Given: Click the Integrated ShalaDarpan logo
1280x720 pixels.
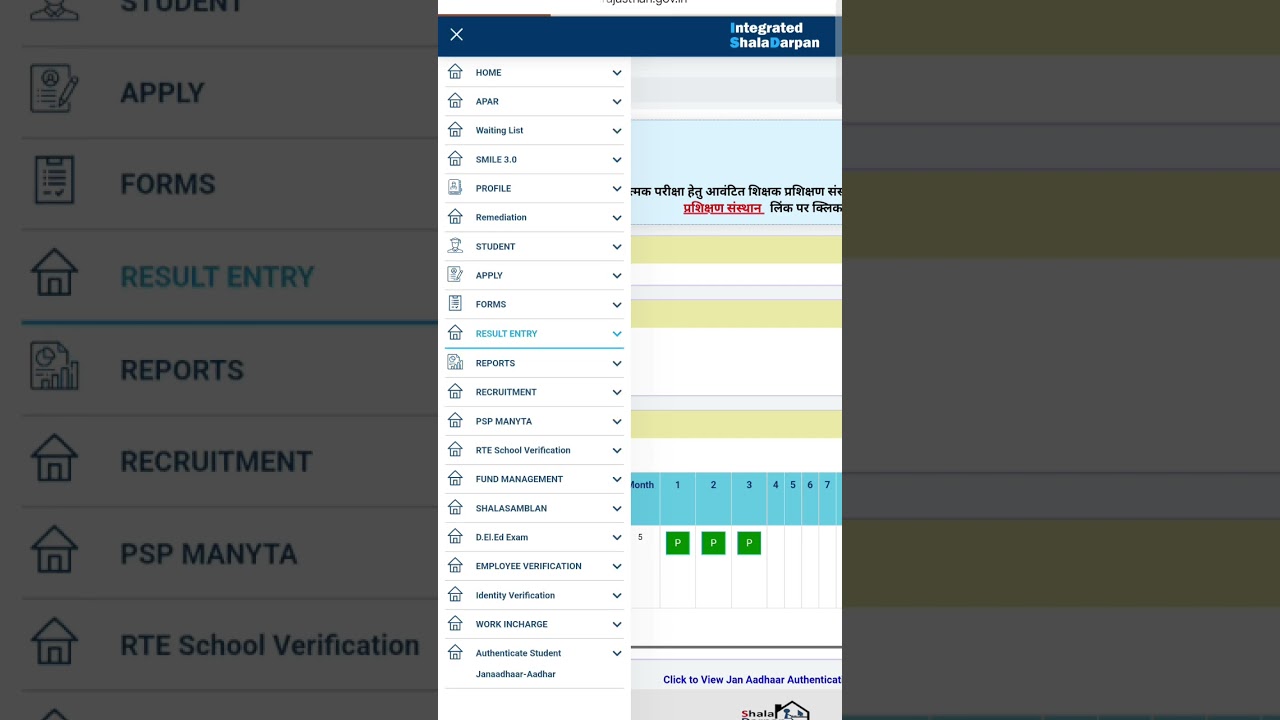Looking at the screenshot, I should click(774, 36).
